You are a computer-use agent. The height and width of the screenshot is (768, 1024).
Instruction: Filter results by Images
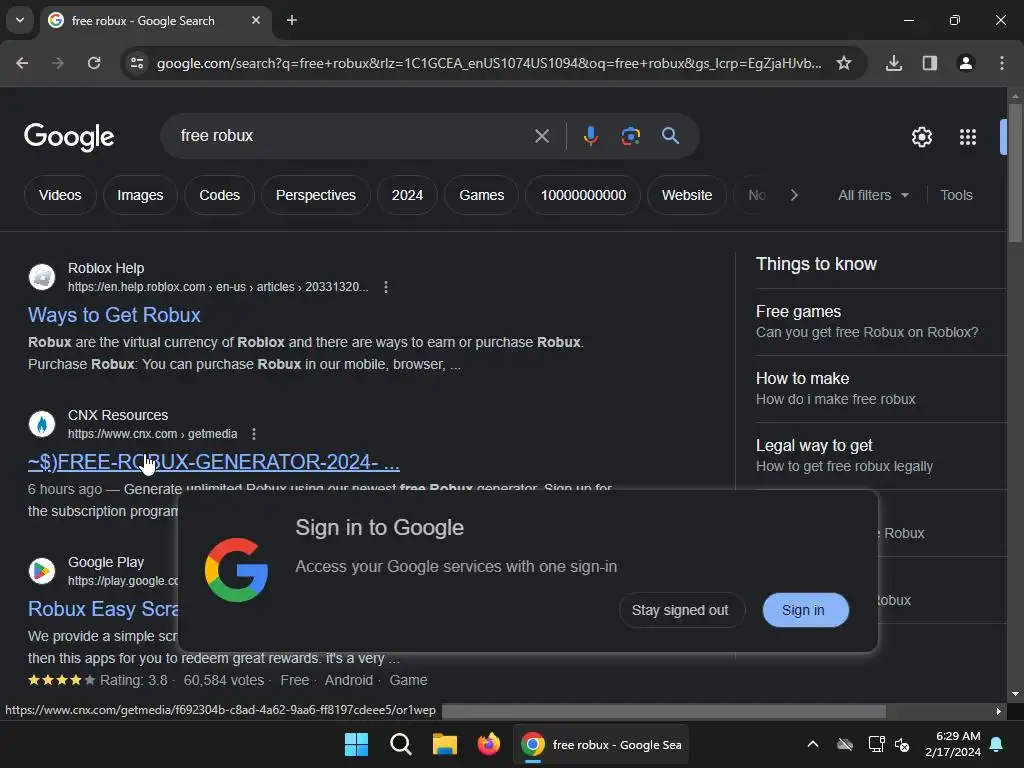(140, 195)
